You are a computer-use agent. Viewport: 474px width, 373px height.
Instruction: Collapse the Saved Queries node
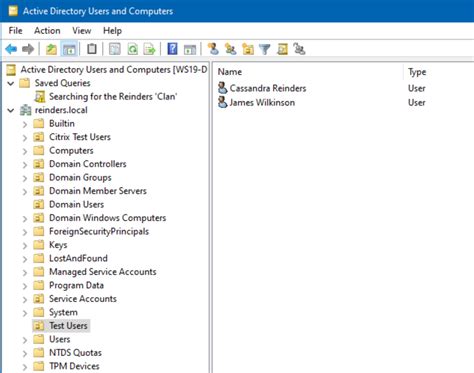(x=11, y=83)
